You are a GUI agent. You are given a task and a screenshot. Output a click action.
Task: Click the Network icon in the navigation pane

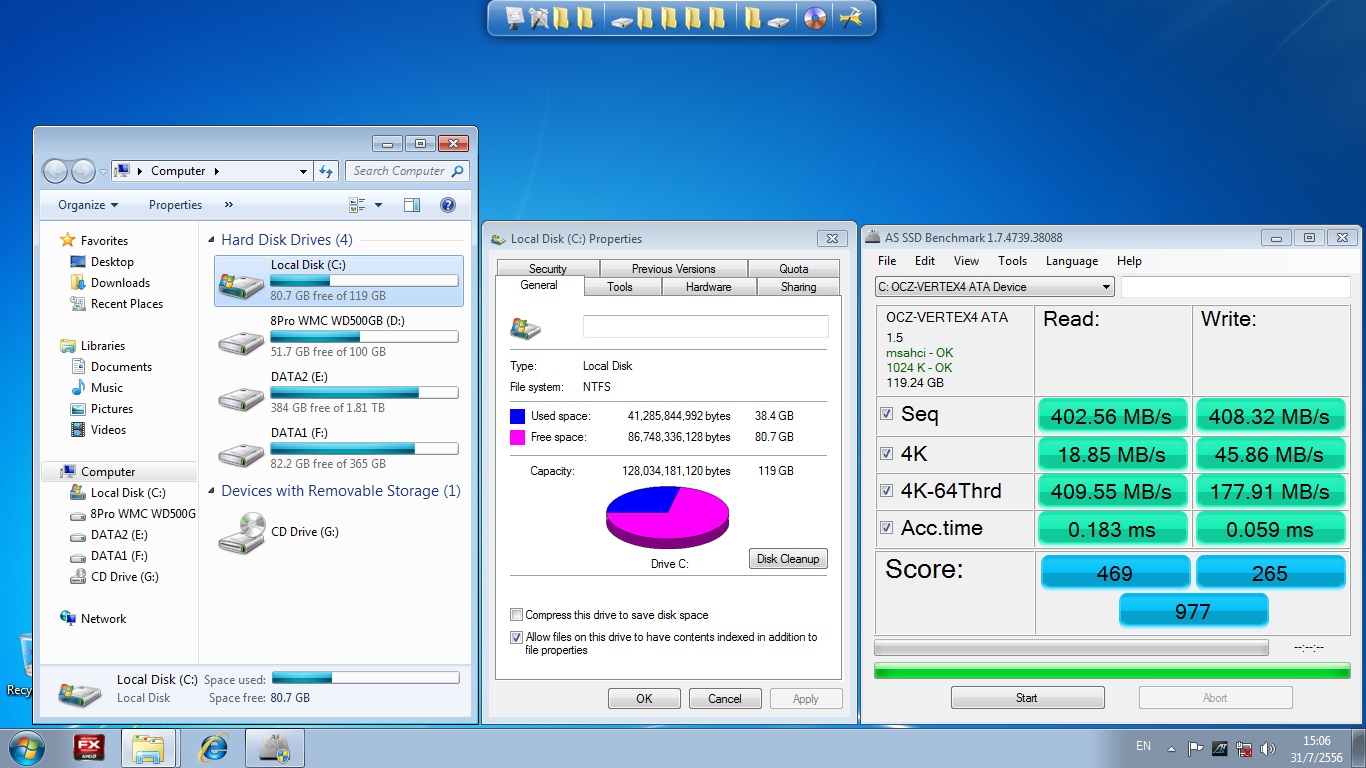pyautogui.click(x=68, y=618)
